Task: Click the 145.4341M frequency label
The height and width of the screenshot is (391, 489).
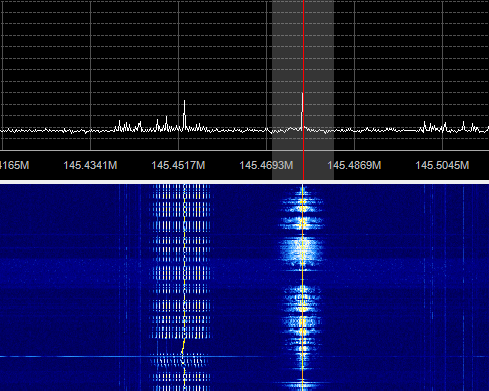Action: [90, 165]
